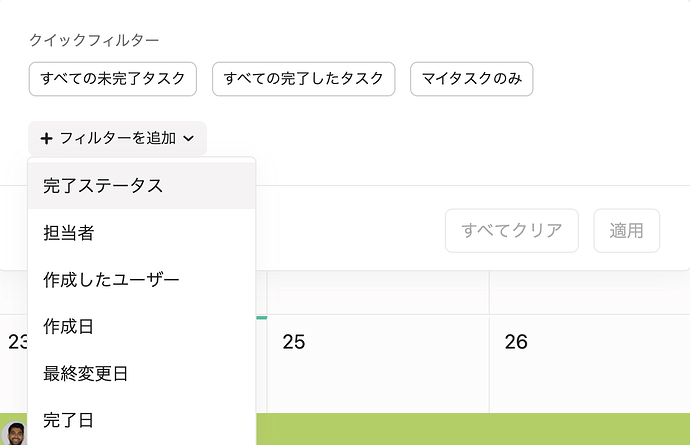Viewport: 690px width, 445px height.
Task: Click the teal today marker above day 25
Action: click(262, 317)
